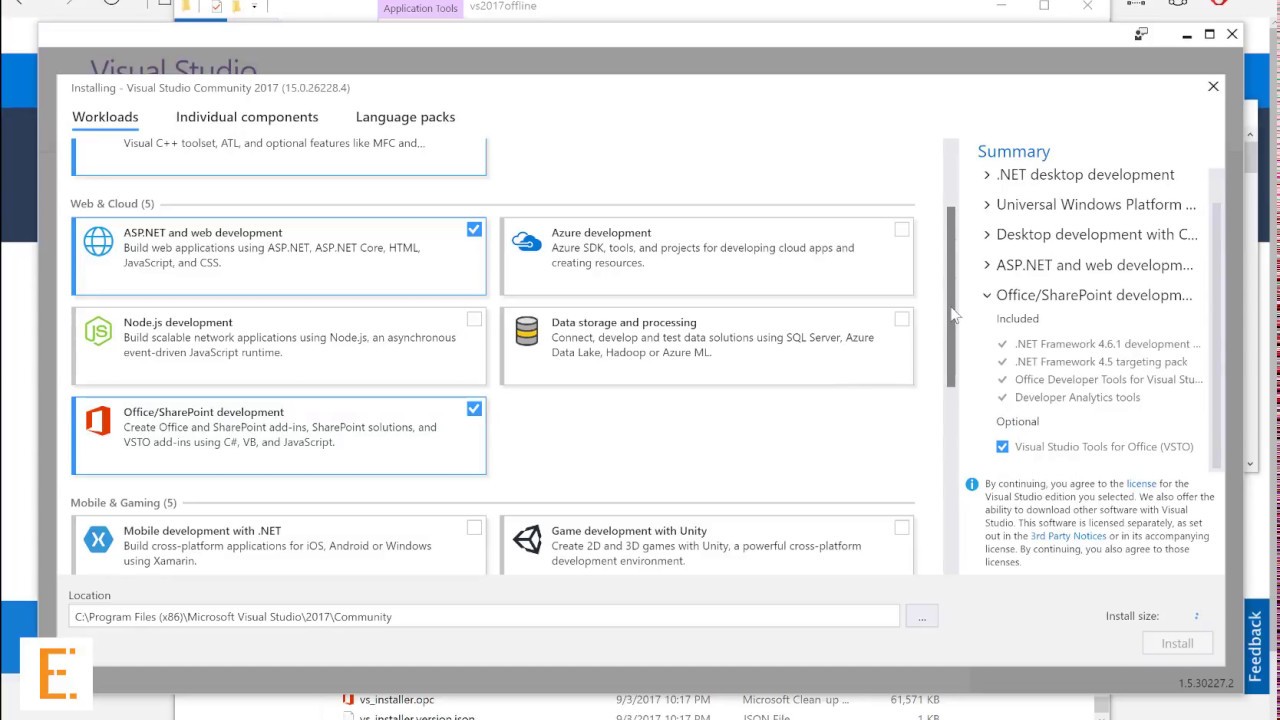Click .NET Framework 4.6.1 development item
Viewport: 1280px width, 720px height.
pyautogui.click(x=1107, y=344)
